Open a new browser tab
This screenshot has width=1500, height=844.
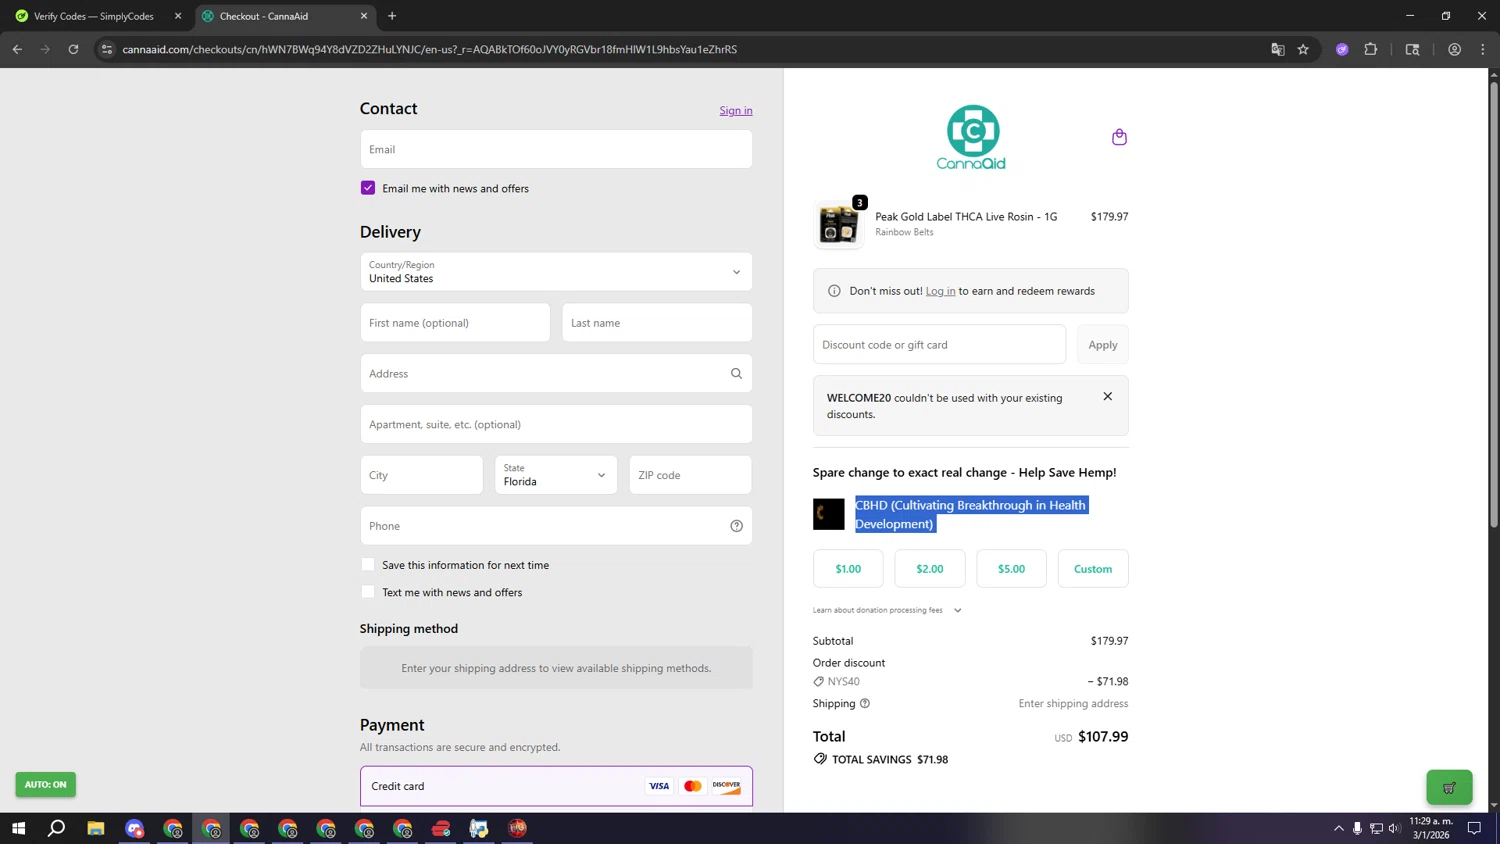392,16
